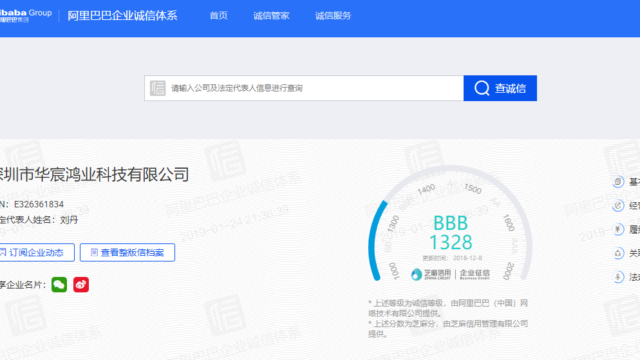Share company card via Weibo icon
The height and width of the screenshot is (360, 640).
[81, 284]
